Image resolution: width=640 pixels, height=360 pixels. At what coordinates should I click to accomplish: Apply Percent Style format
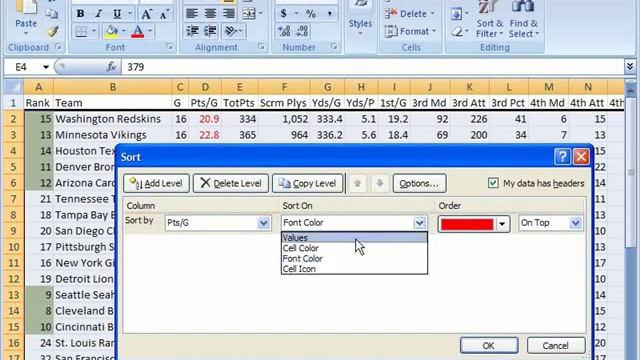[x=311, y=14]
